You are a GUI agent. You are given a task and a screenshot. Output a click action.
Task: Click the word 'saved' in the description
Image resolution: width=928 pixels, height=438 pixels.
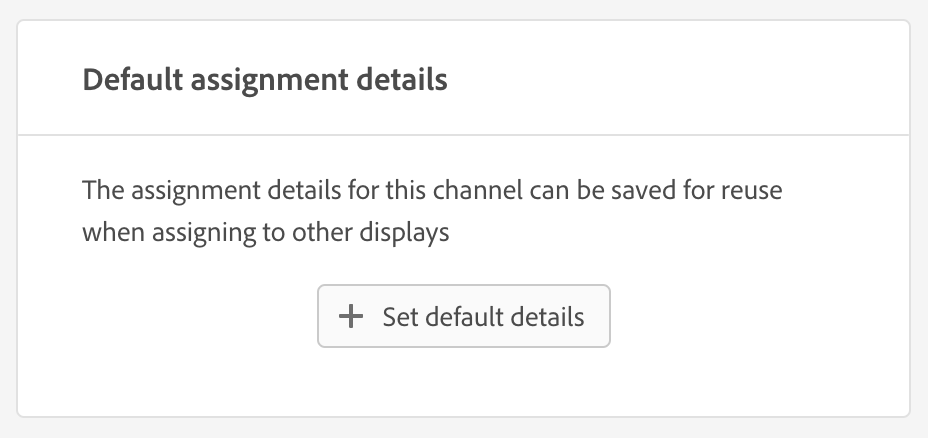[x=633, y=190]
